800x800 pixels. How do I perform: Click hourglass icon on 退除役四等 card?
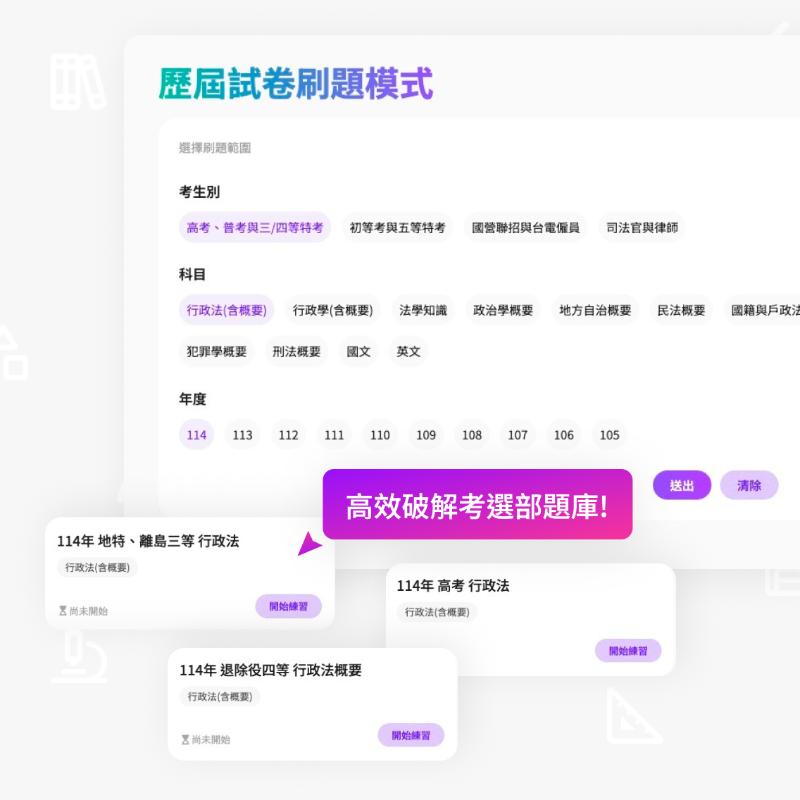tap(185, 740)
